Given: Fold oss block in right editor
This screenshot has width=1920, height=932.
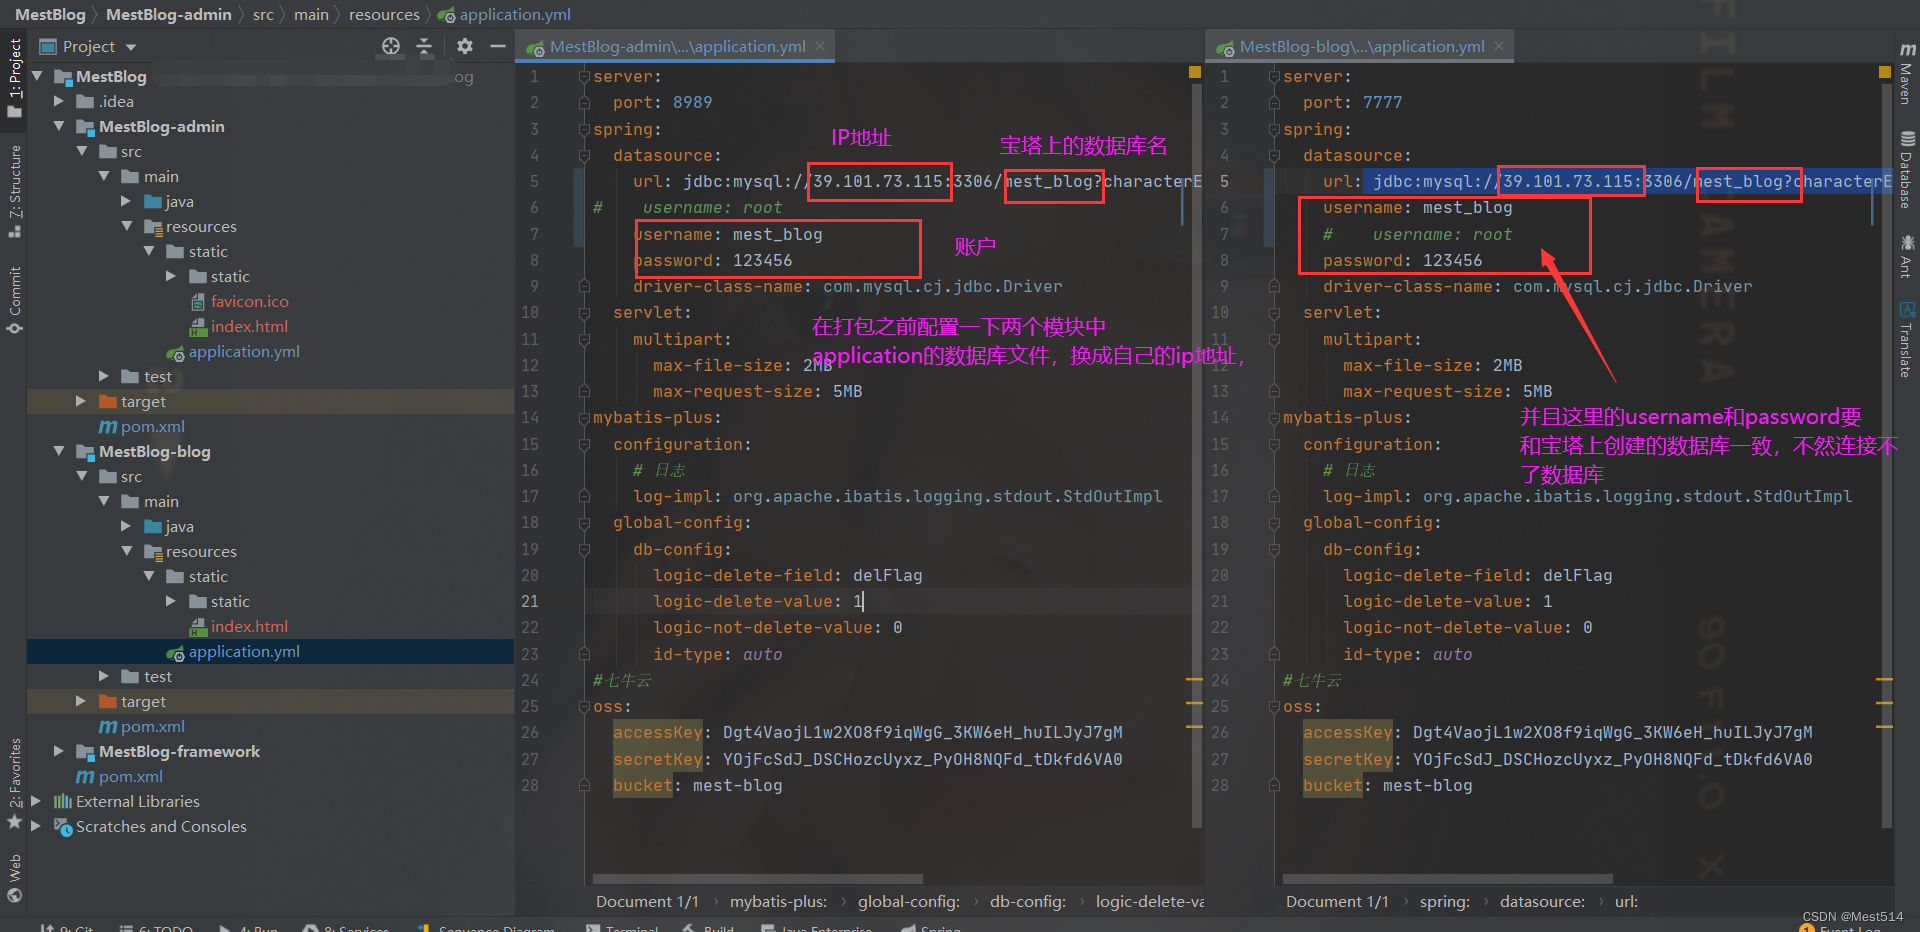Looking at the screenshot, I should [1274, 707].
